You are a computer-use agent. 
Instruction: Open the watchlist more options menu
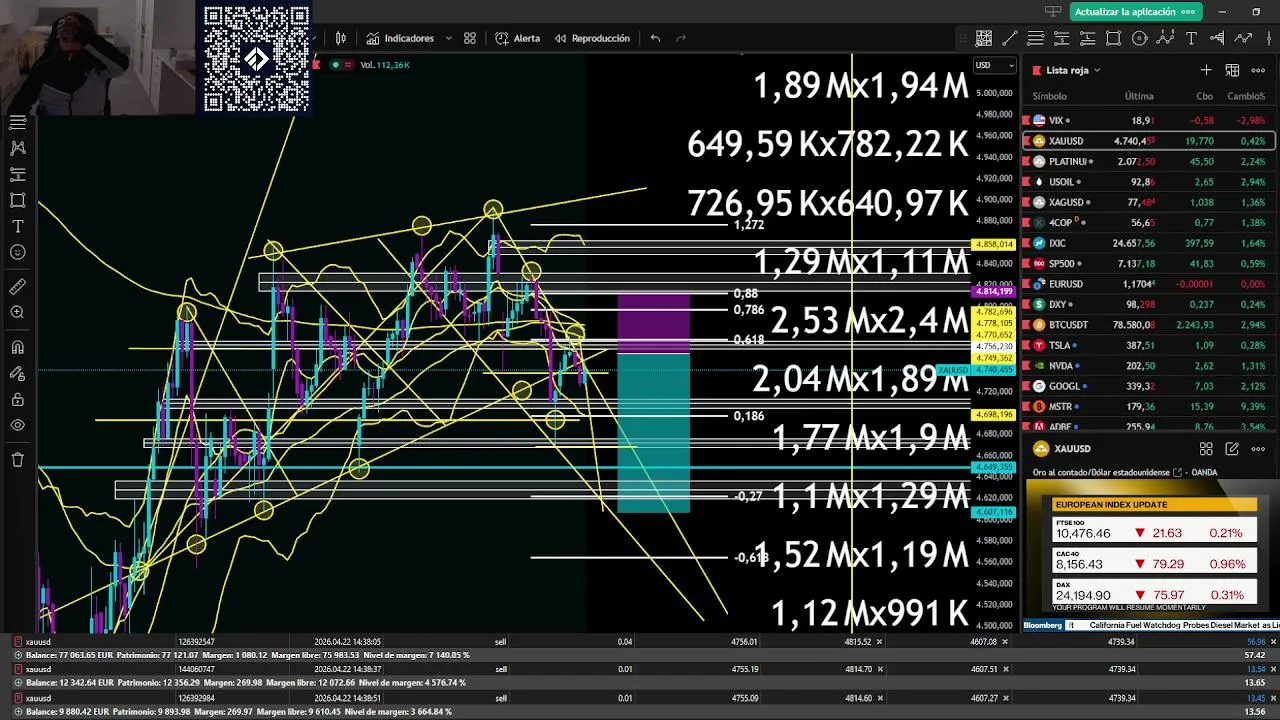click(x=1258, y=70)
